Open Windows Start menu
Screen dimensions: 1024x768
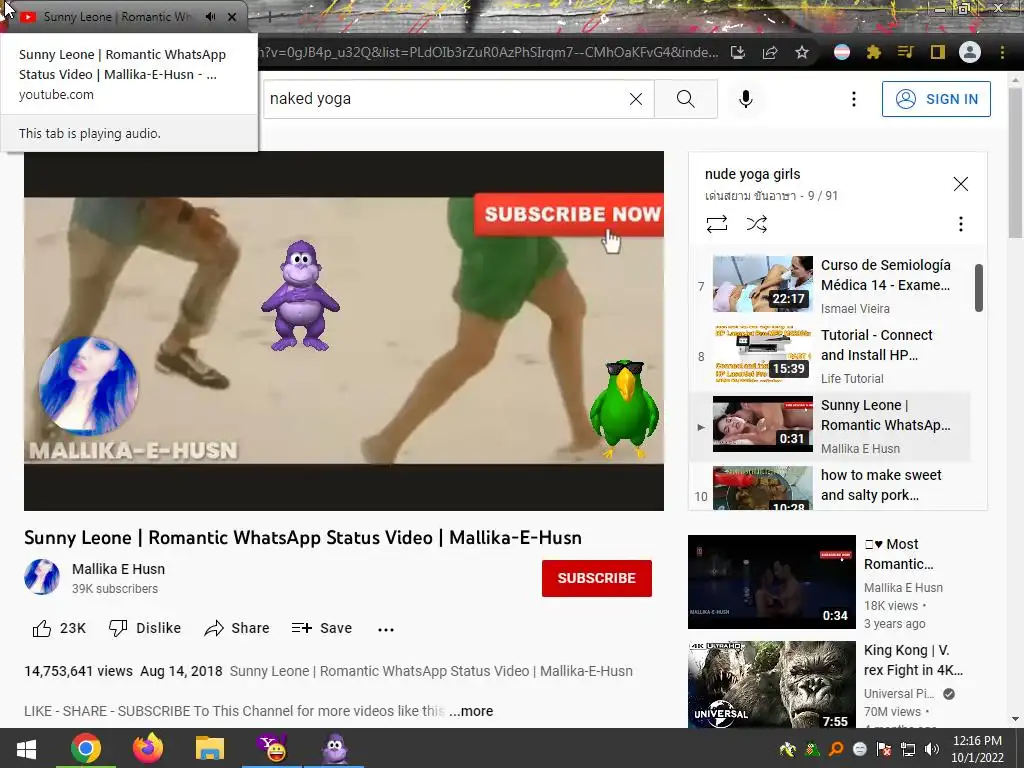(26, 748)
